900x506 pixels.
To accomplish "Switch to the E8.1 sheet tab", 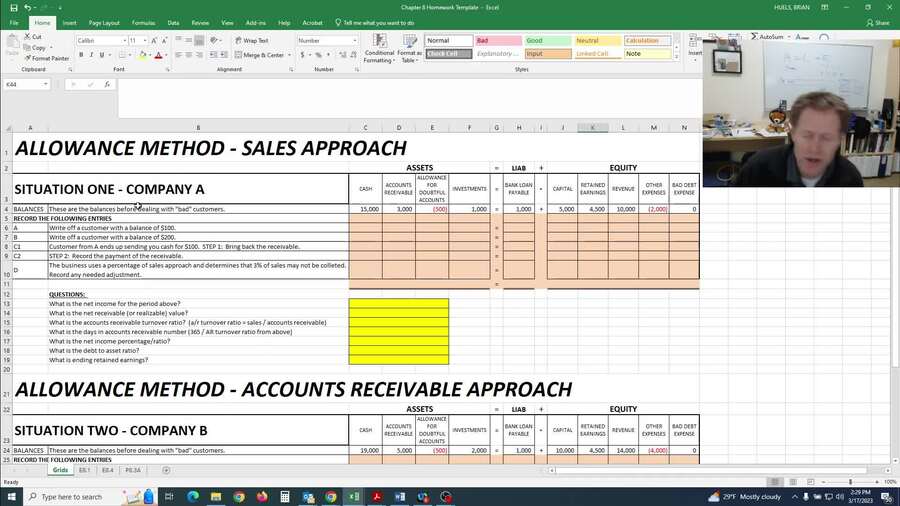I will pos(84,470).
